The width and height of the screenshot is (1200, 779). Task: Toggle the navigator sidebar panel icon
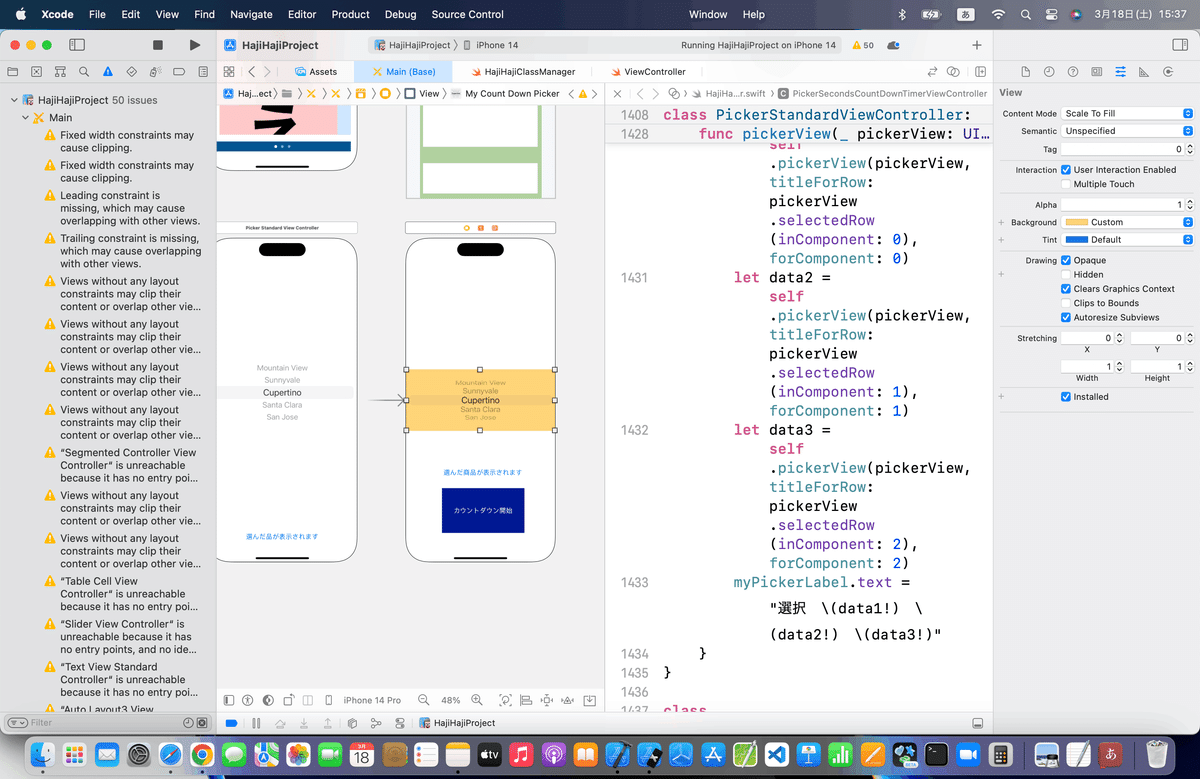click(77, 45)
